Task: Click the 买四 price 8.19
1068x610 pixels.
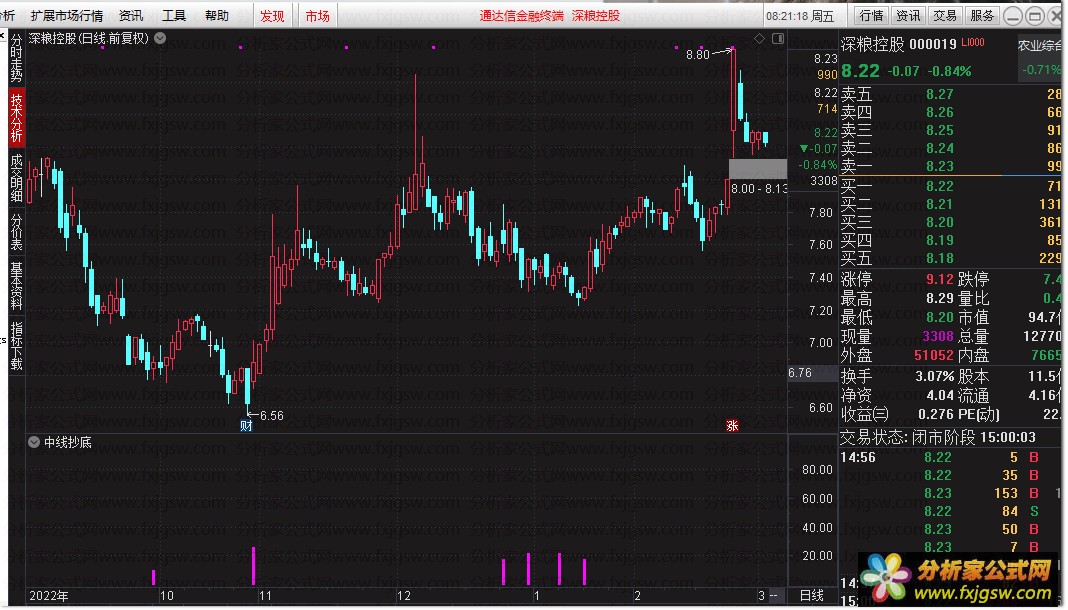Action: pos(939,240)
